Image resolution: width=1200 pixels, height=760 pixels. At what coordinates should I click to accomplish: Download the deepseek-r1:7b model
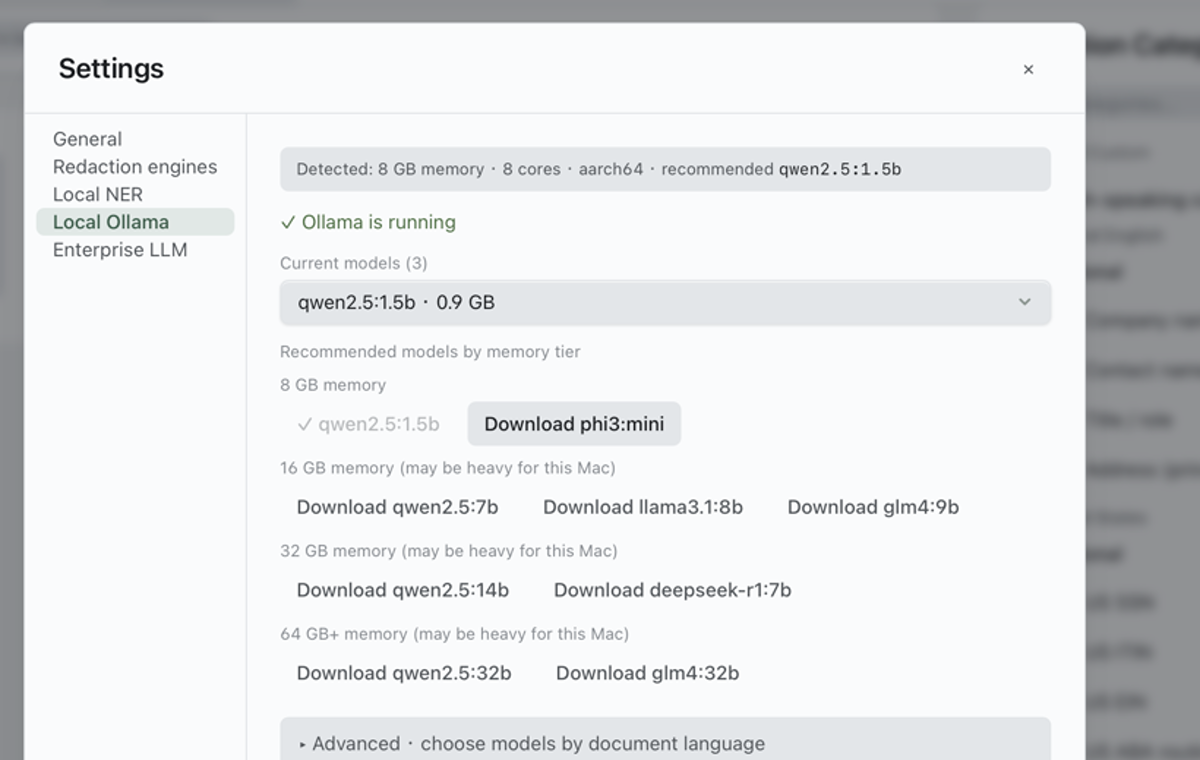coord(673,590)
